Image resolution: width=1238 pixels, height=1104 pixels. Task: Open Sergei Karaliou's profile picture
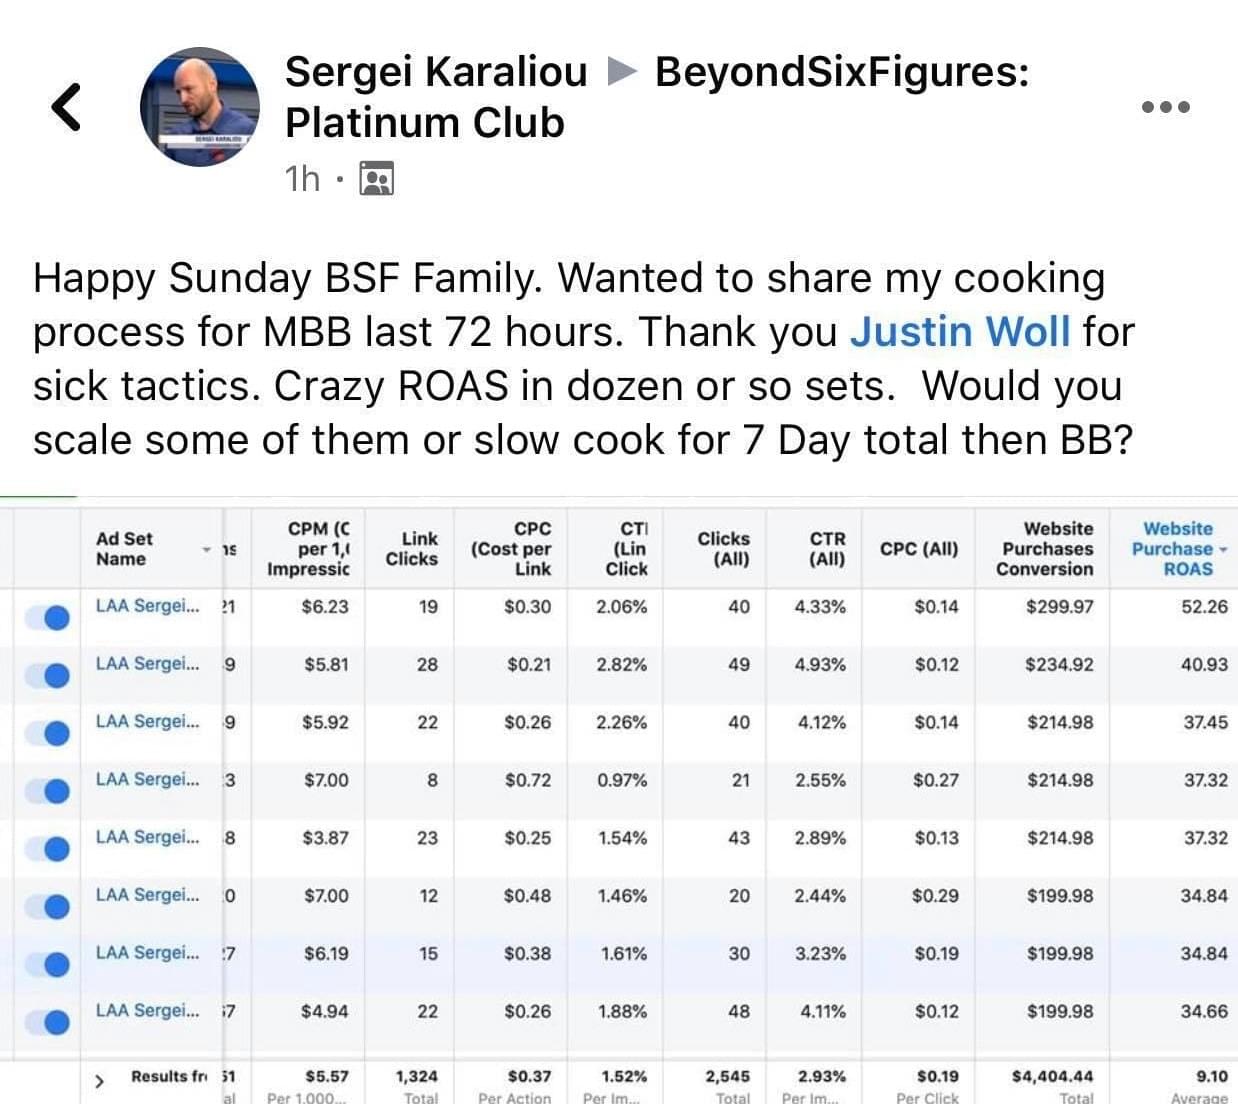click(199, 107)
